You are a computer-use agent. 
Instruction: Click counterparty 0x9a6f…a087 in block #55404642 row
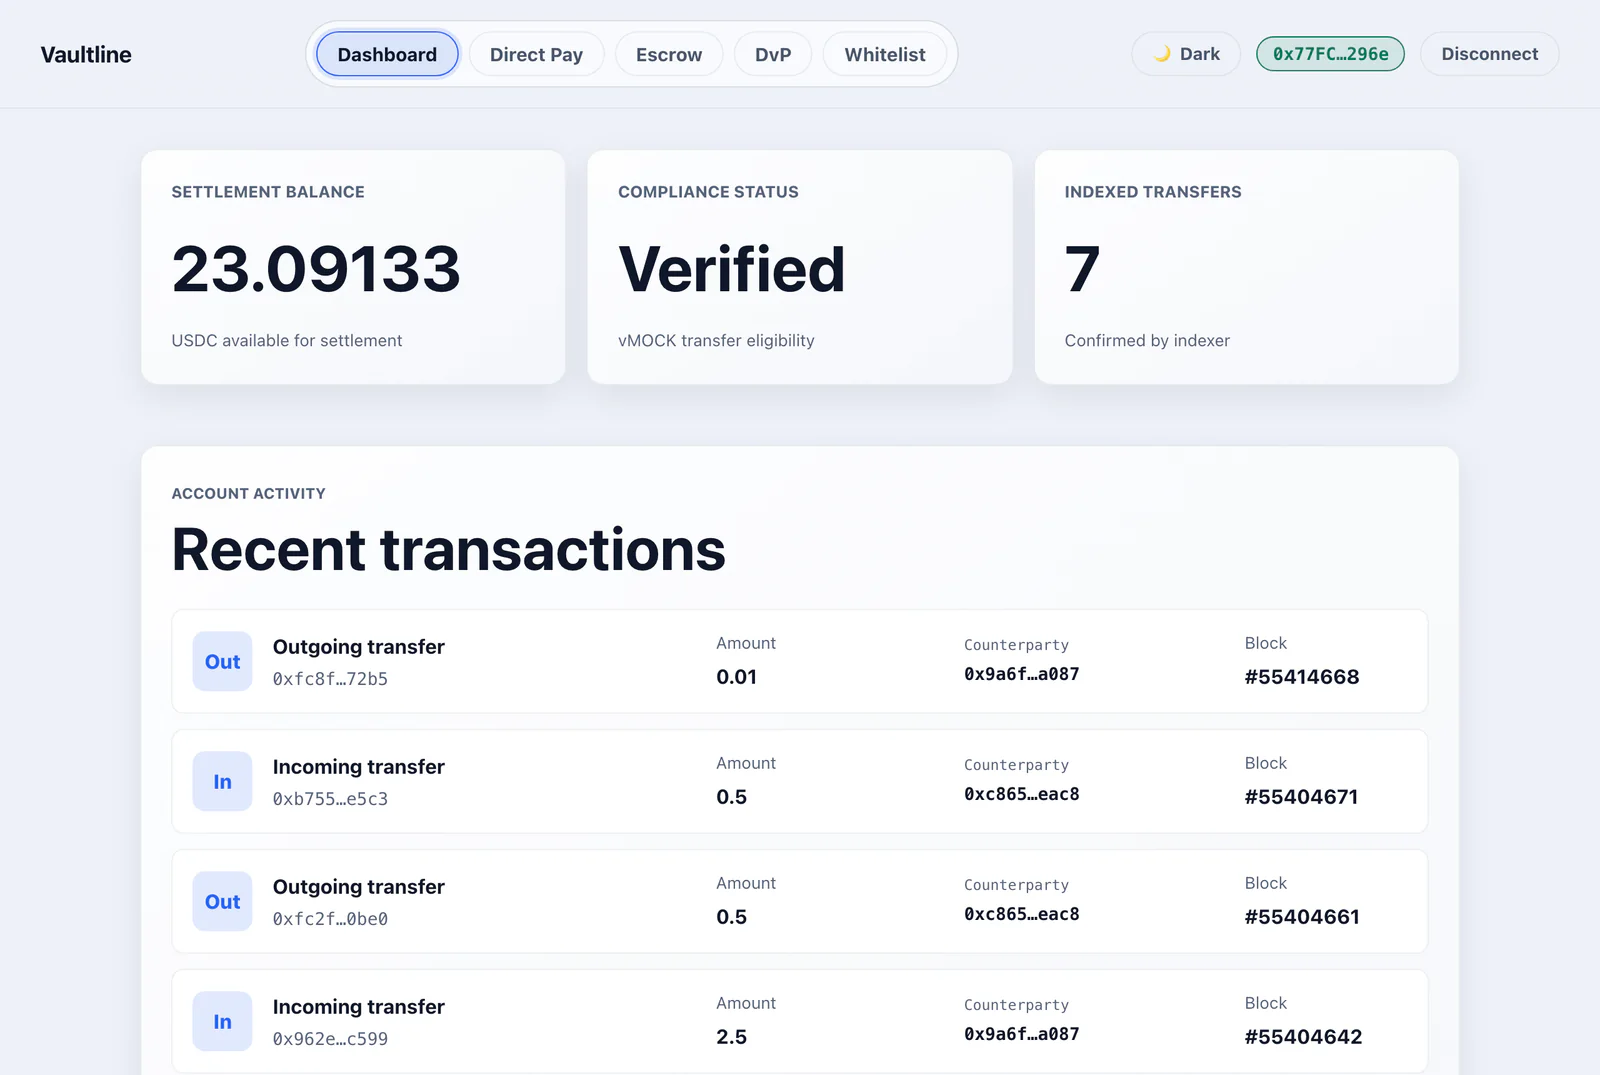coord(1021,1034)
